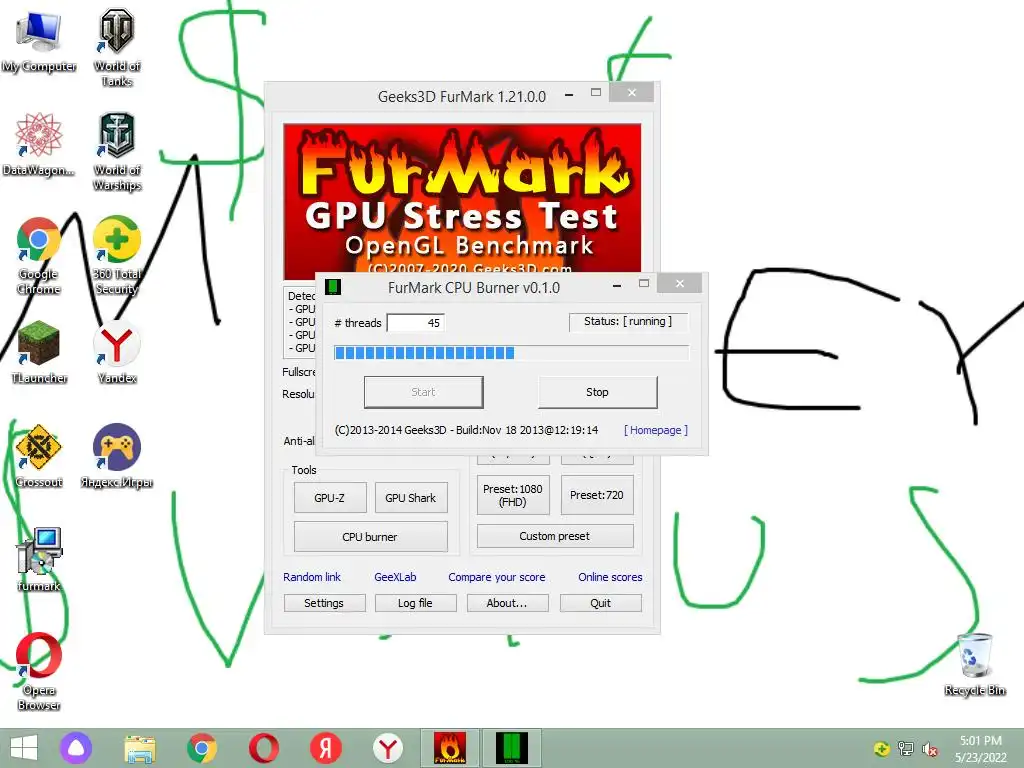Click the taskbar clock showing 5:01 PM

point(981,748)
